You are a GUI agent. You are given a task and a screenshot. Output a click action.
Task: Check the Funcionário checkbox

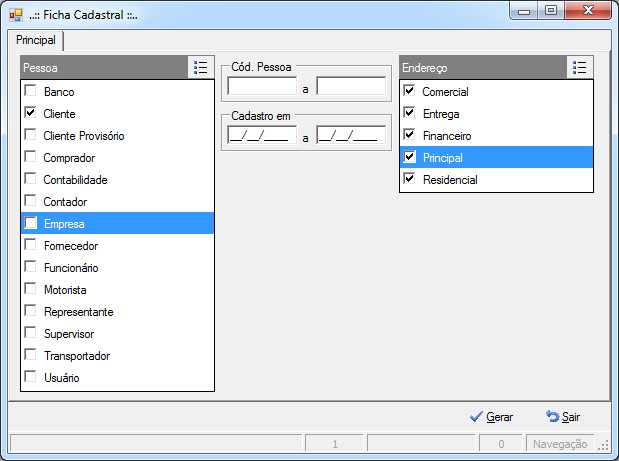coord(30,267)
